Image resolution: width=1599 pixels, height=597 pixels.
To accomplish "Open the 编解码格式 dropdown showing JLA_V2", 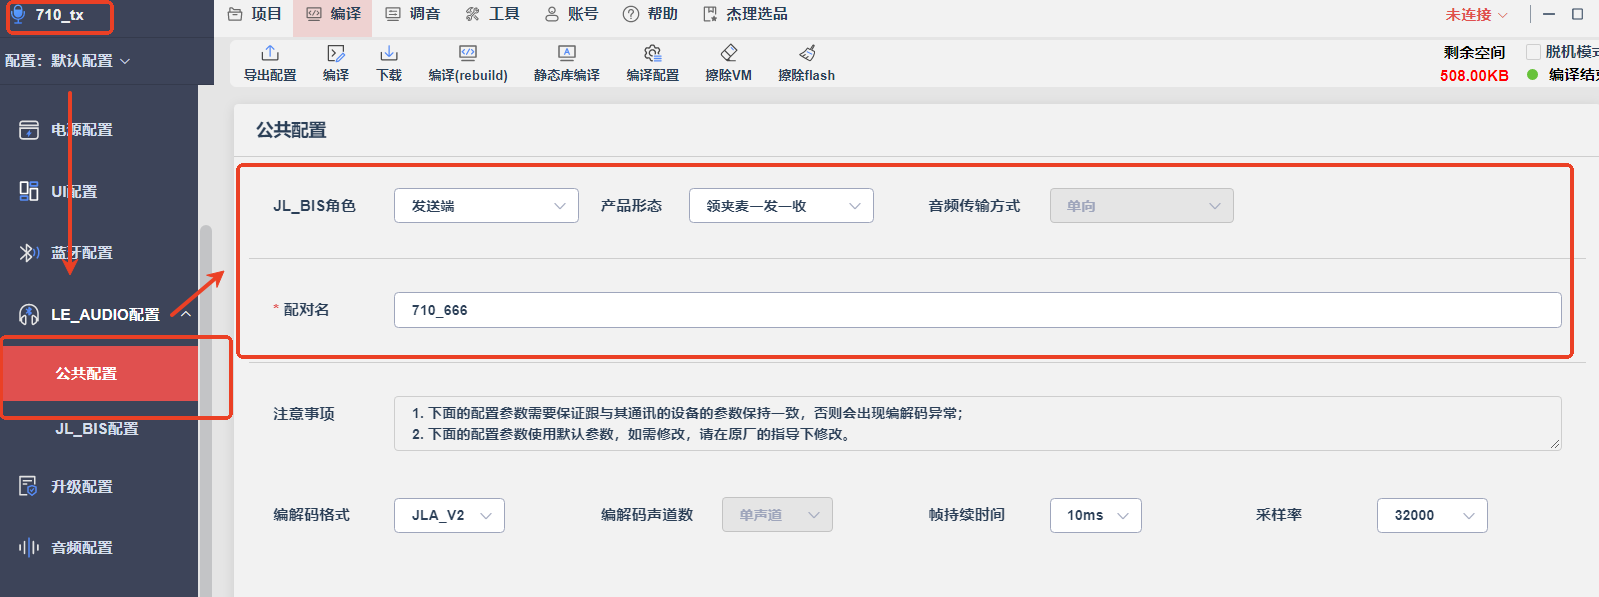I will pos(449,515).
